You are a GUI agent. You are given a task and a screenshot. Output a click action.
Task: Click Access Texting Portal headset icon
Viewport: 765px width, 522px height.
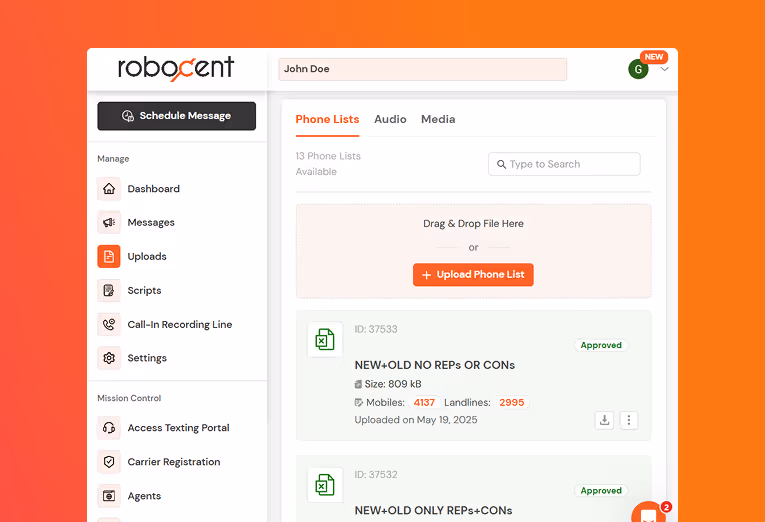coord(109,428)
